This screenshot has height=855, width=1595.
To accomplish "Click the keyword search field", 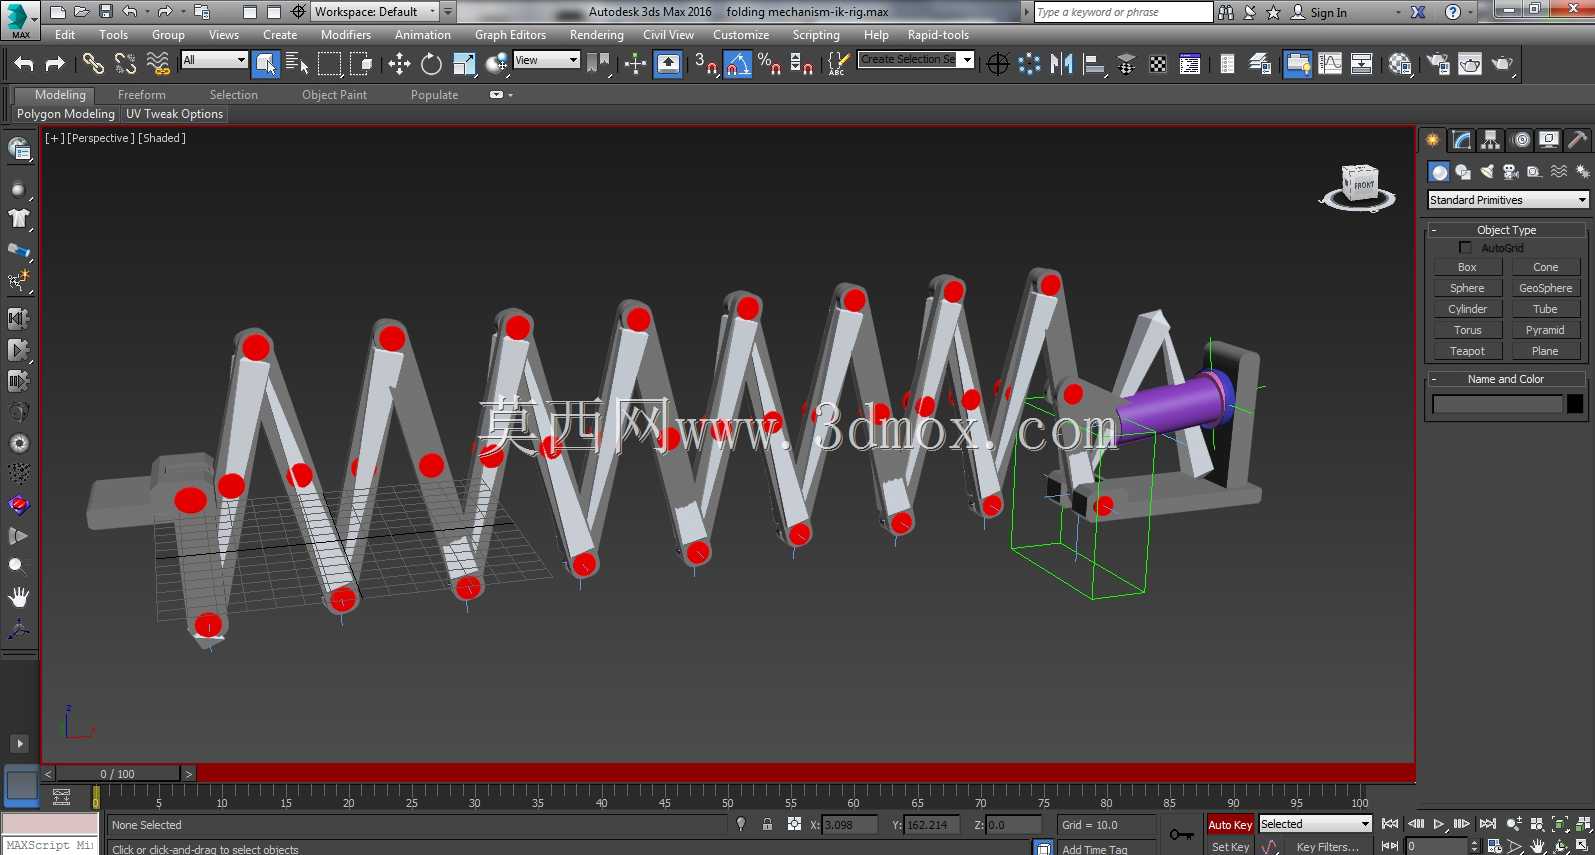I will coord(1123,12).
